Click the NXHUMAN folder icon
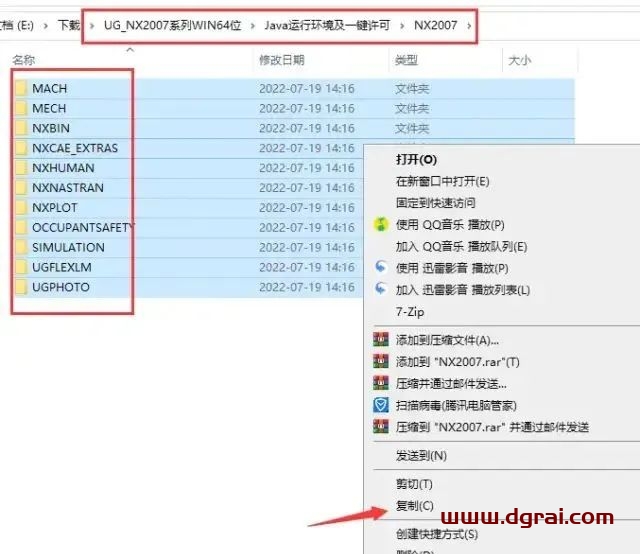640x554 pixels. click(21, 168)
